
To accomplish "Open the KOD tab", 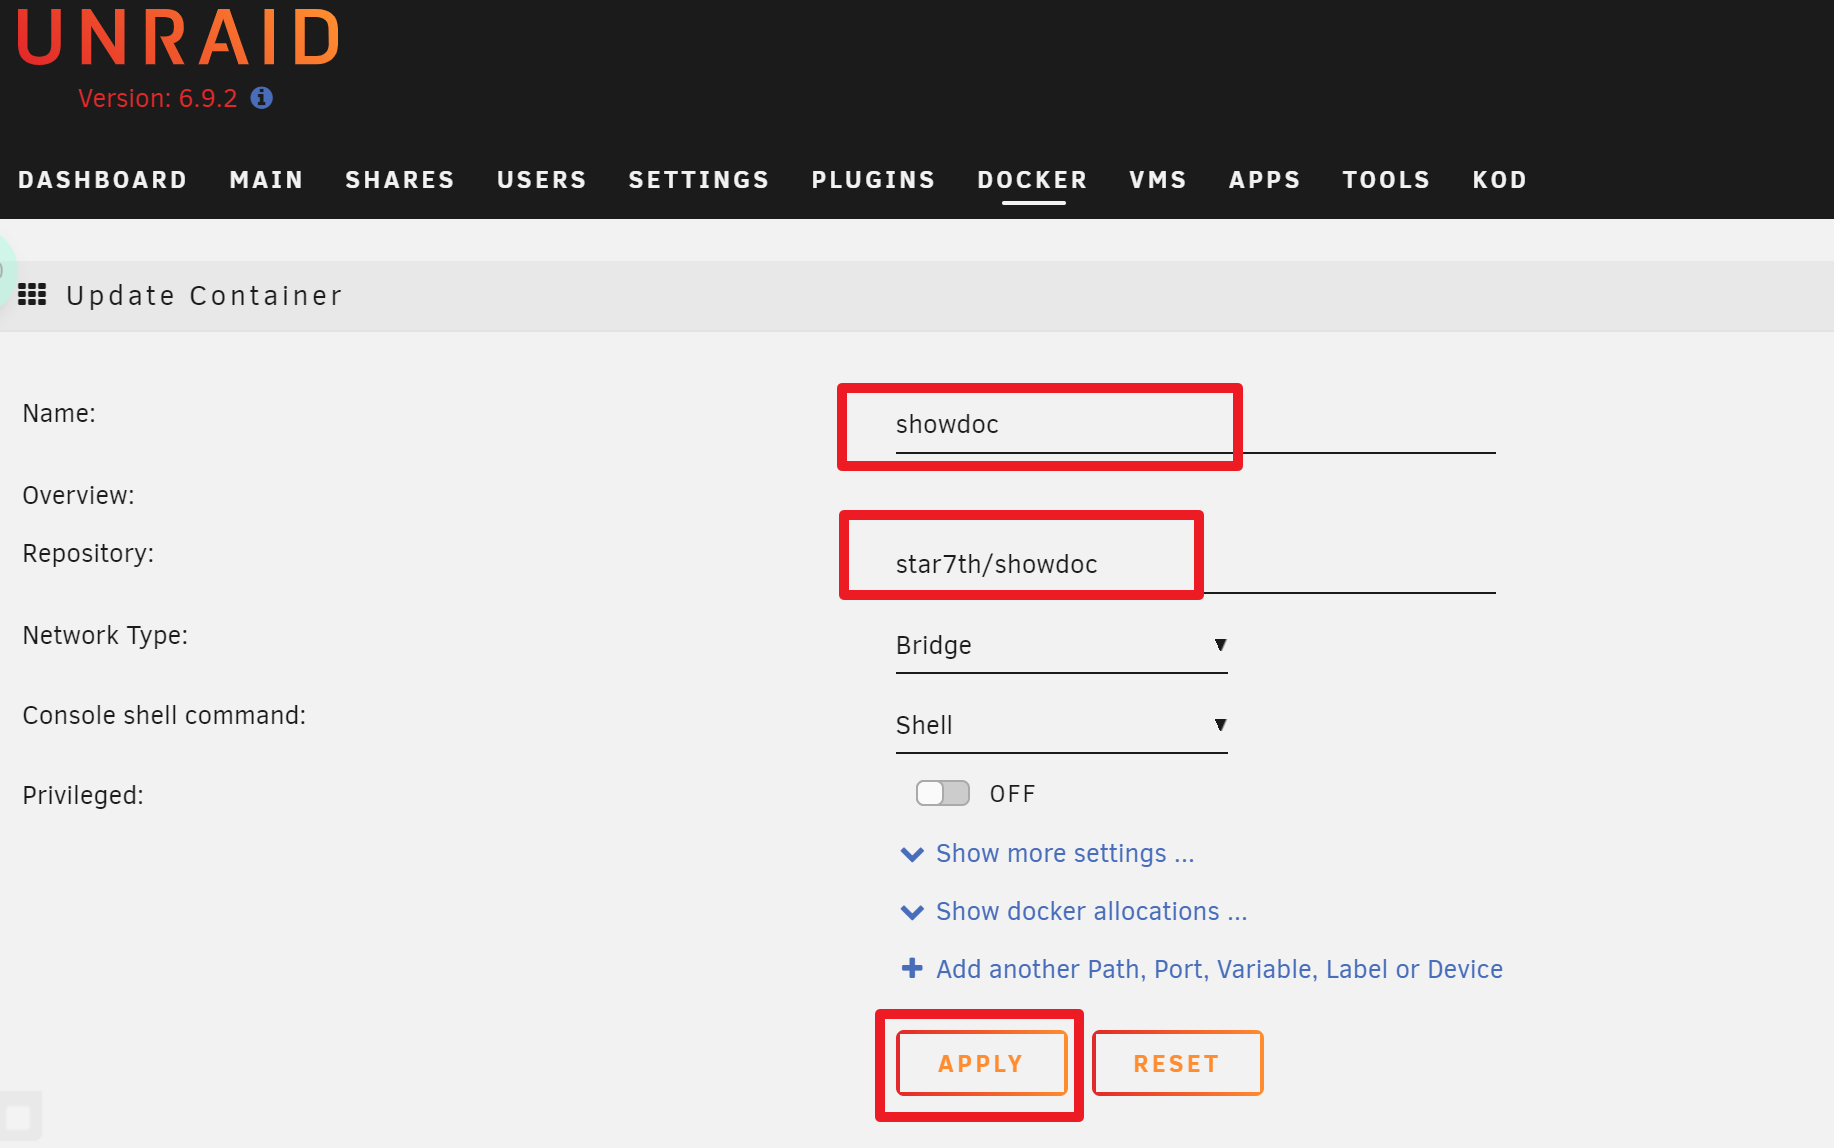I will (x=1500, y=180).
